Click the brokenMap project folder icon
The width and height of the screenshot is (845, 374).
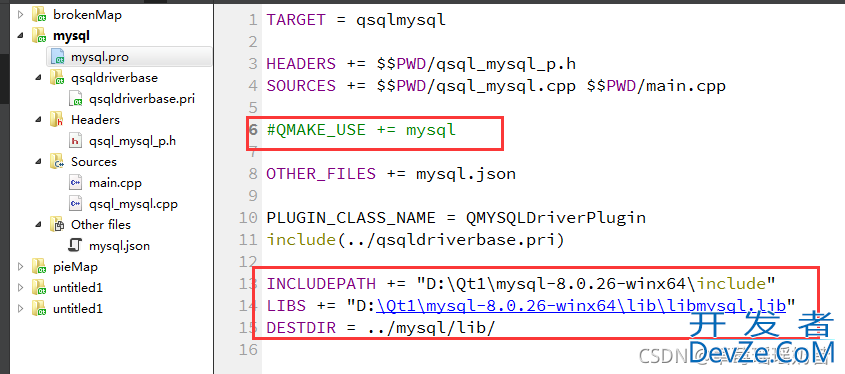point(39,15)
